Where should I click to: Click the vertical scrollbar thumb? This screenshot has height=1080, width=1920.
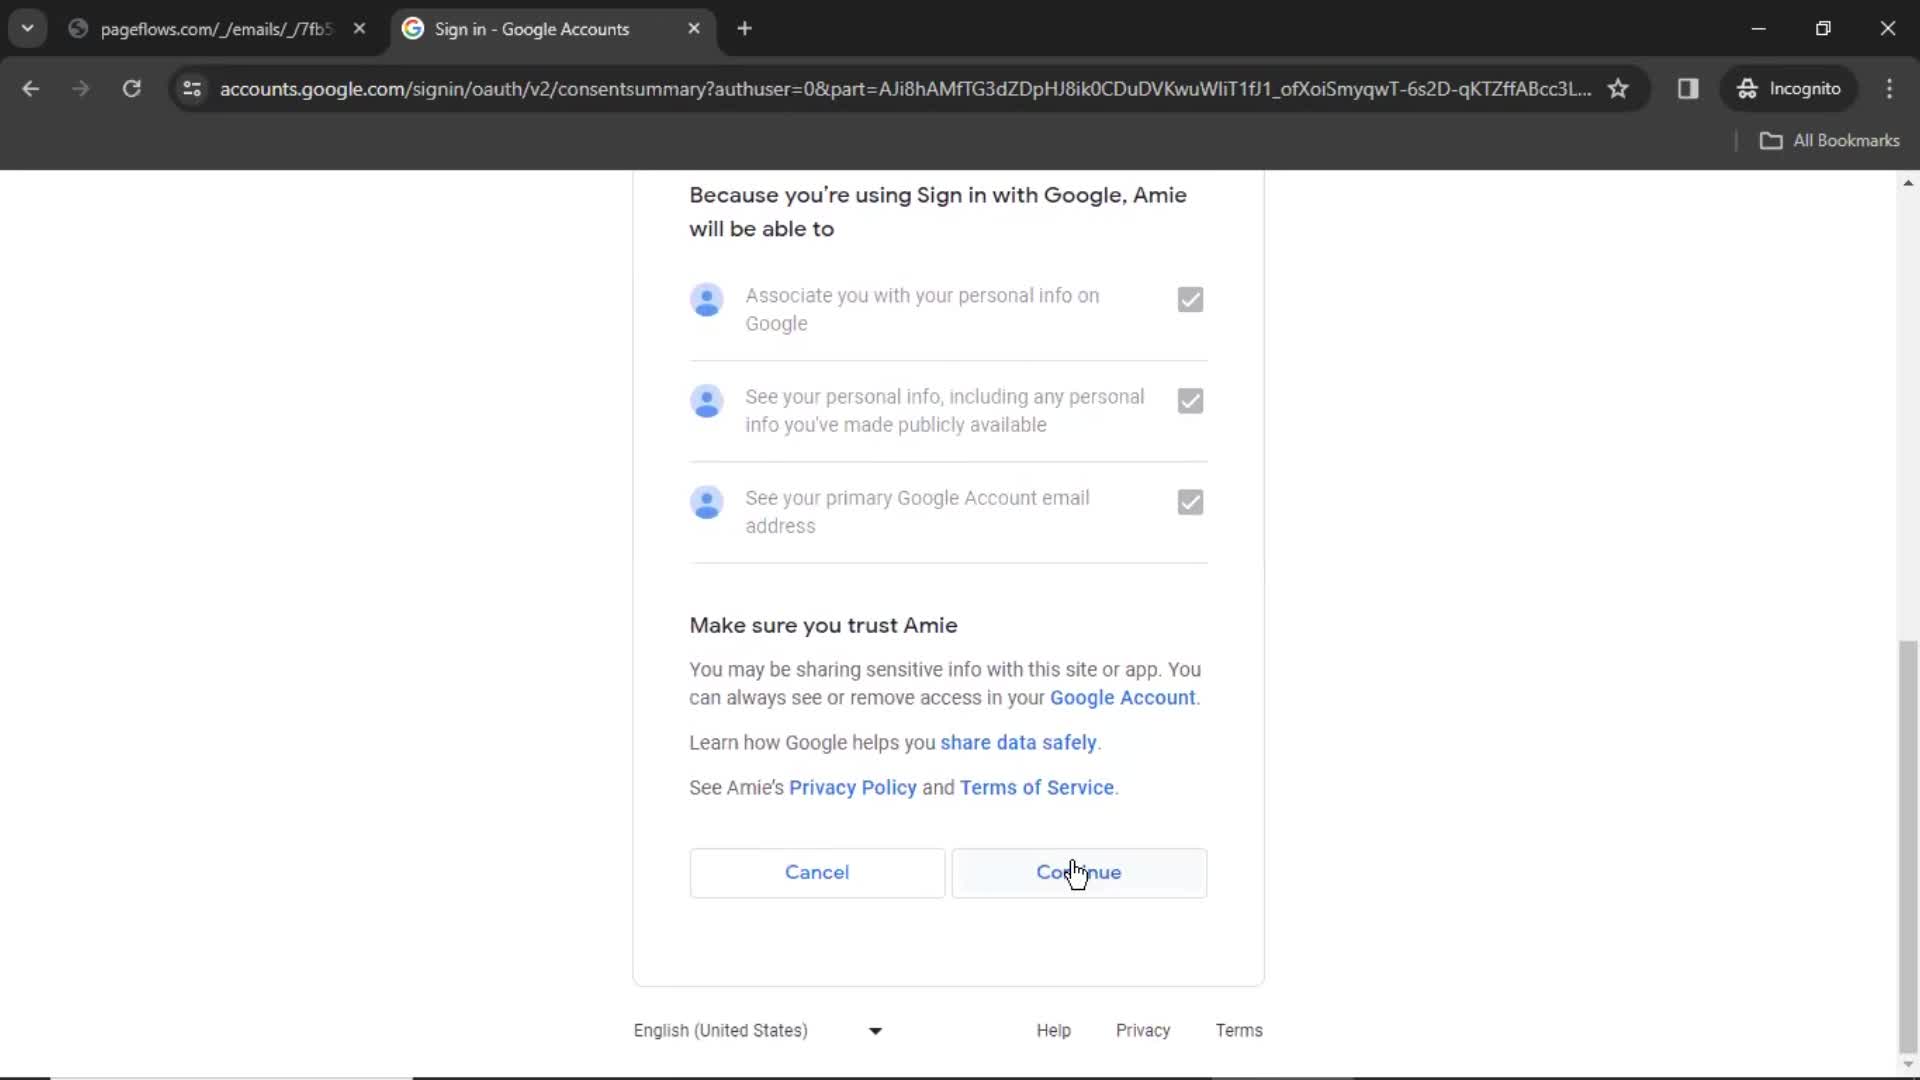(1908, 846)
